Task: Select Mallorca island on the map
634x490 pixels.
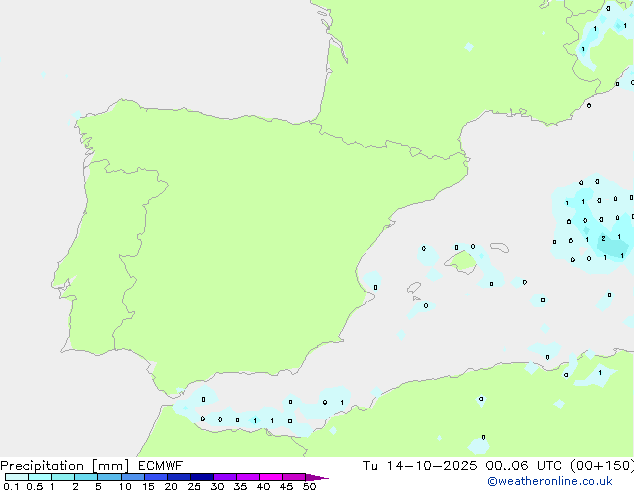Action: click(461, 262)
